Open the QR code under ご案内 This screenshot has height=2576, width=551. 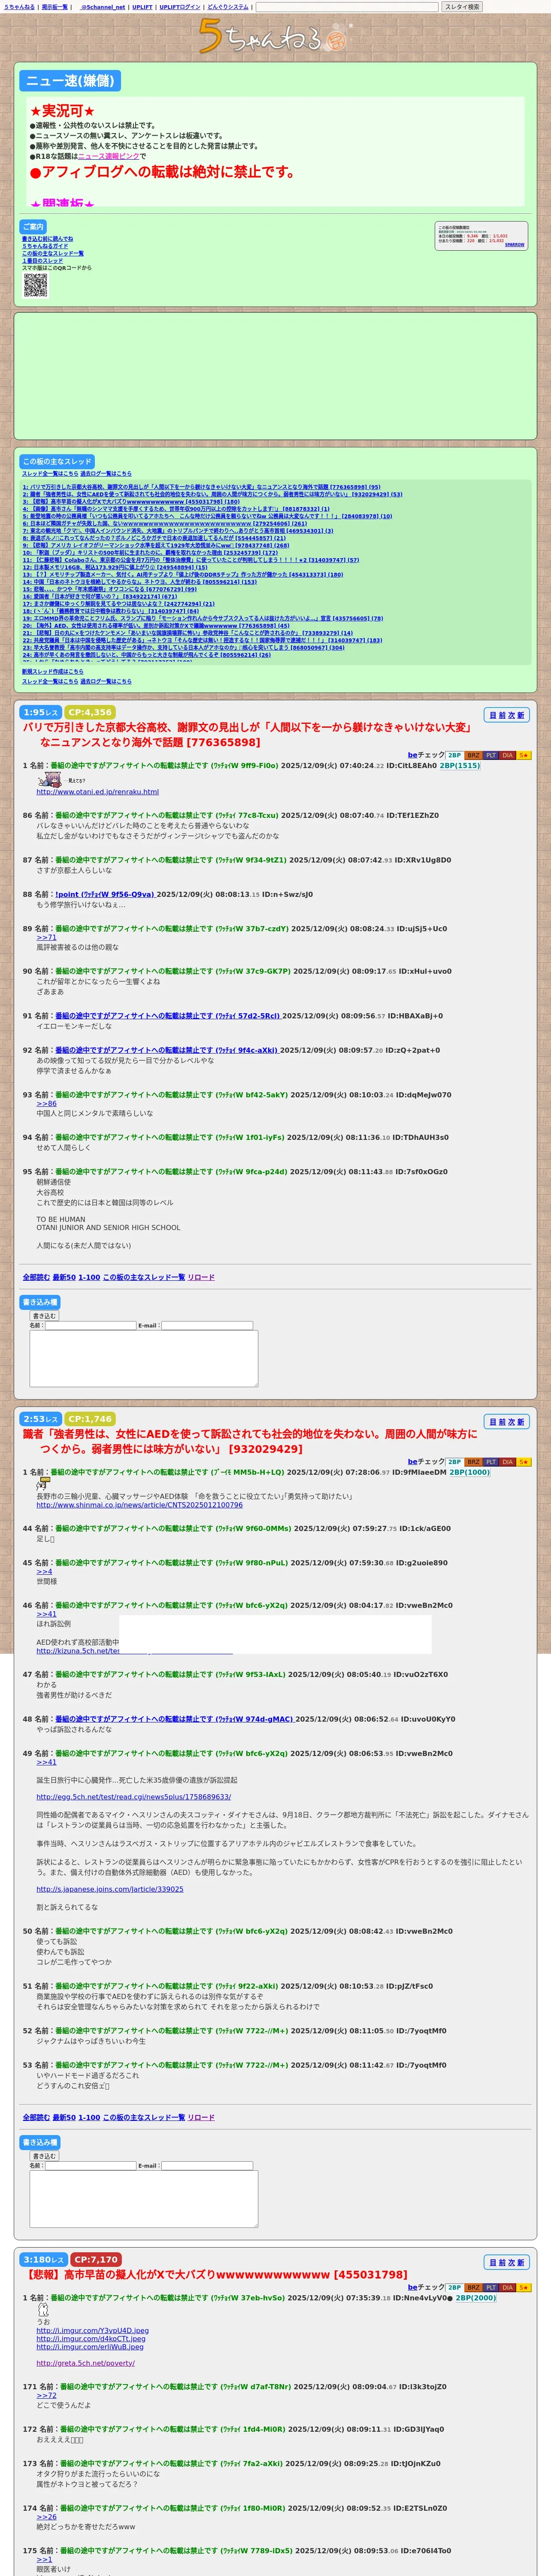[35, 285]
